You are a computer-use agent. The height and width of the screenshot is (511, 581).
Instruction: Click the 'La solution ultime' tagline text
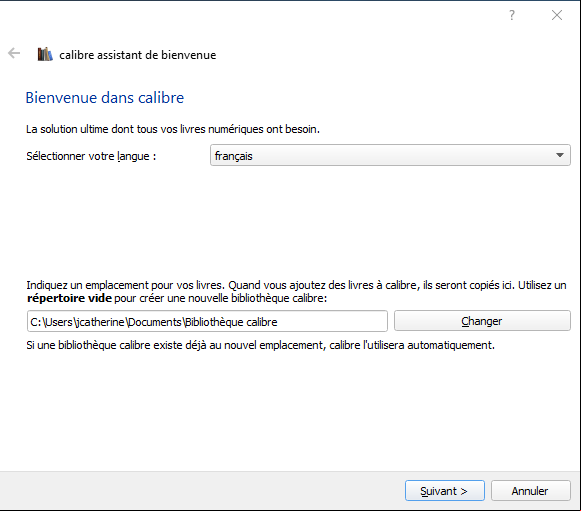pos(173,129)
